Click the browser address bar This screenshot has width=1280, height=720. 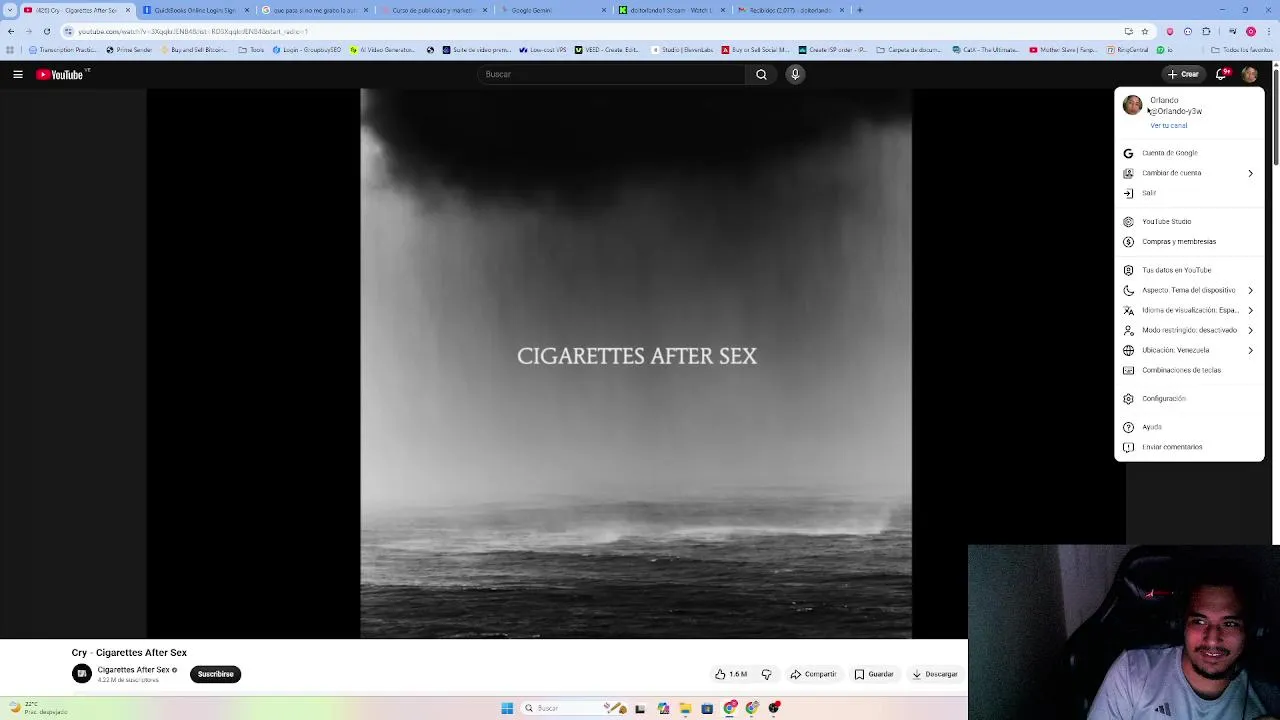tap(590, 31)
